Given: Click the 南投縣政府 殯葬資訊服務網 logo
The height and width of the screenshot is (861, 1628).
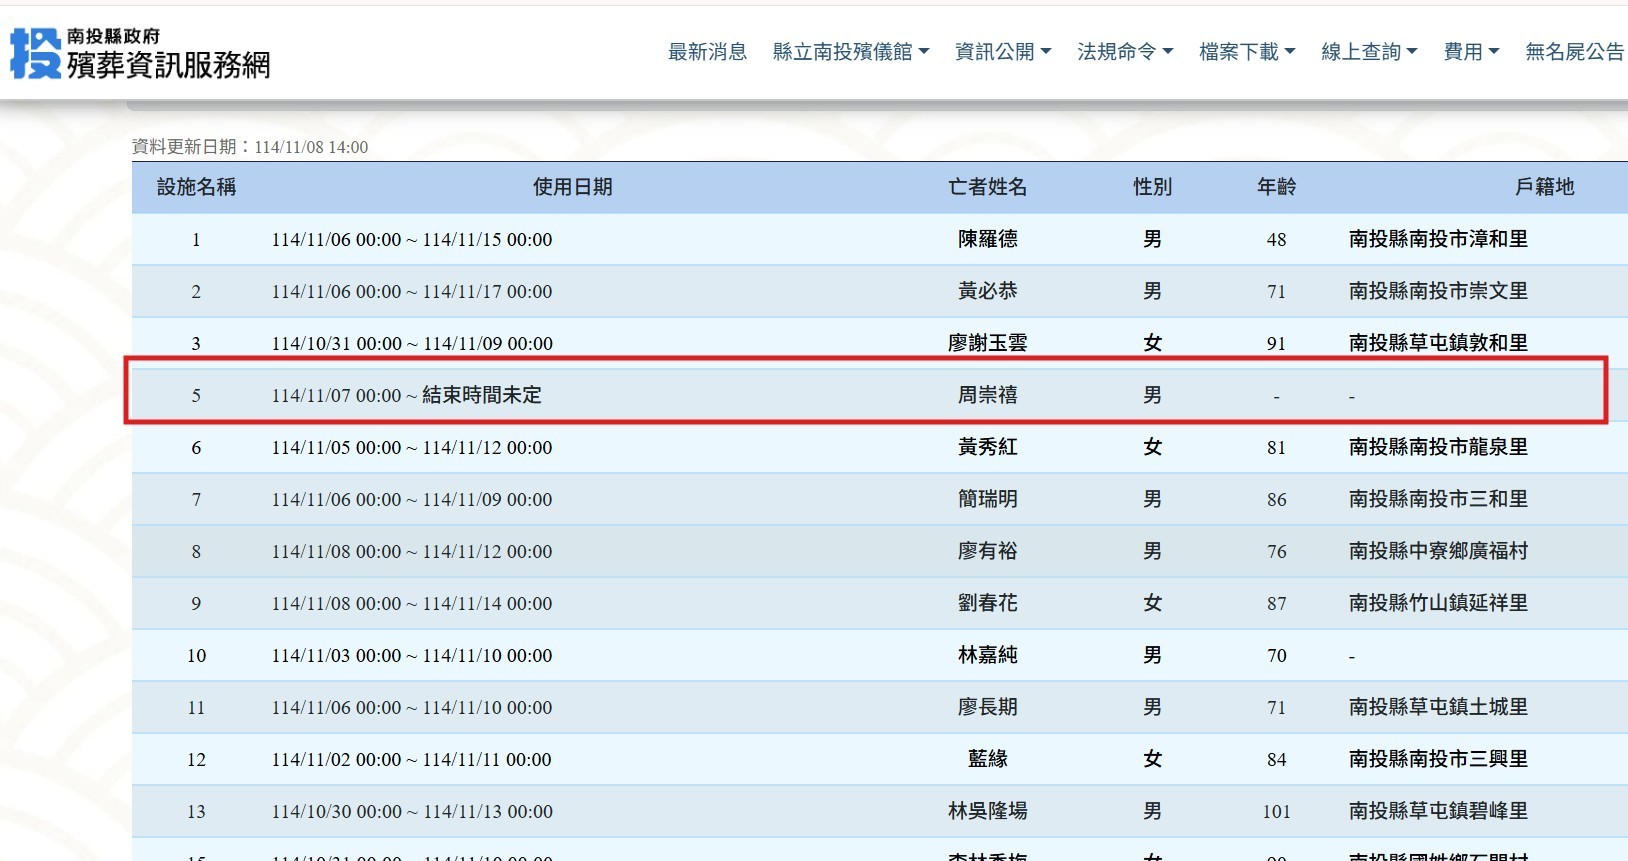Looking at the screenshot, I should click(x=140, y=53).
